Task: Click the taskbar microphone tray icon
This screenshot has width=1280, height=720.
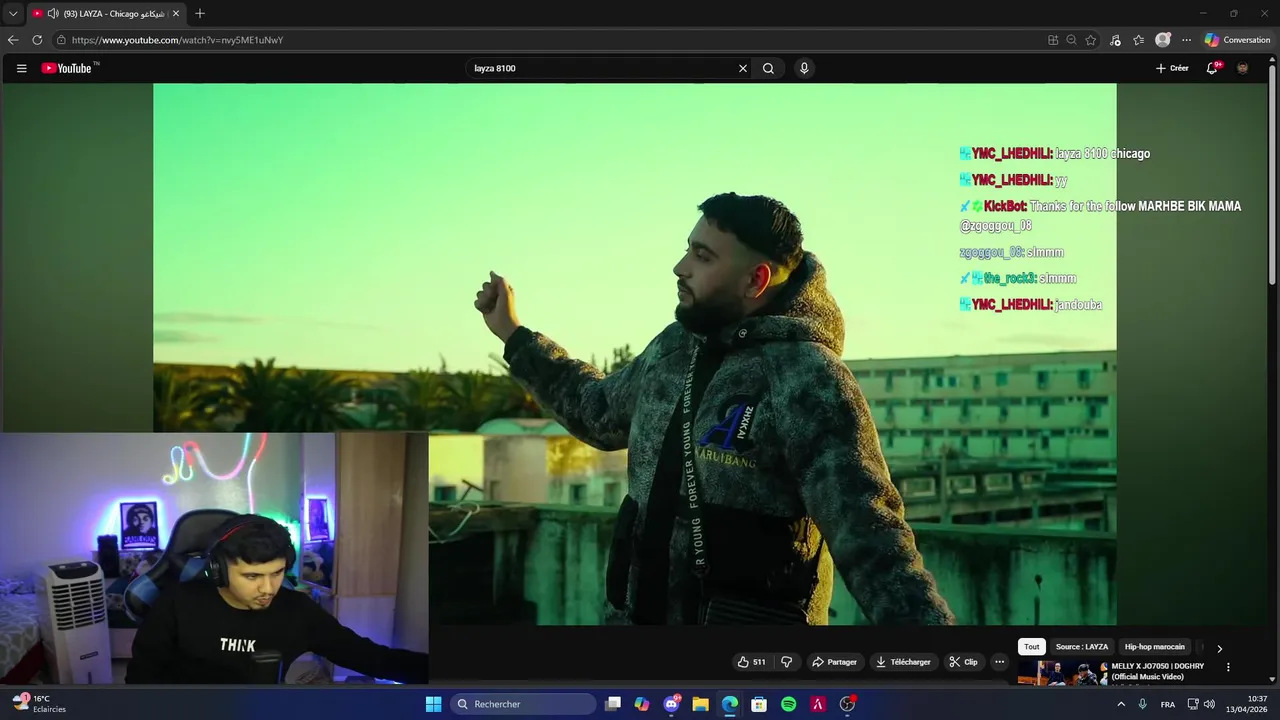Action: click(x=1142, y=704)
